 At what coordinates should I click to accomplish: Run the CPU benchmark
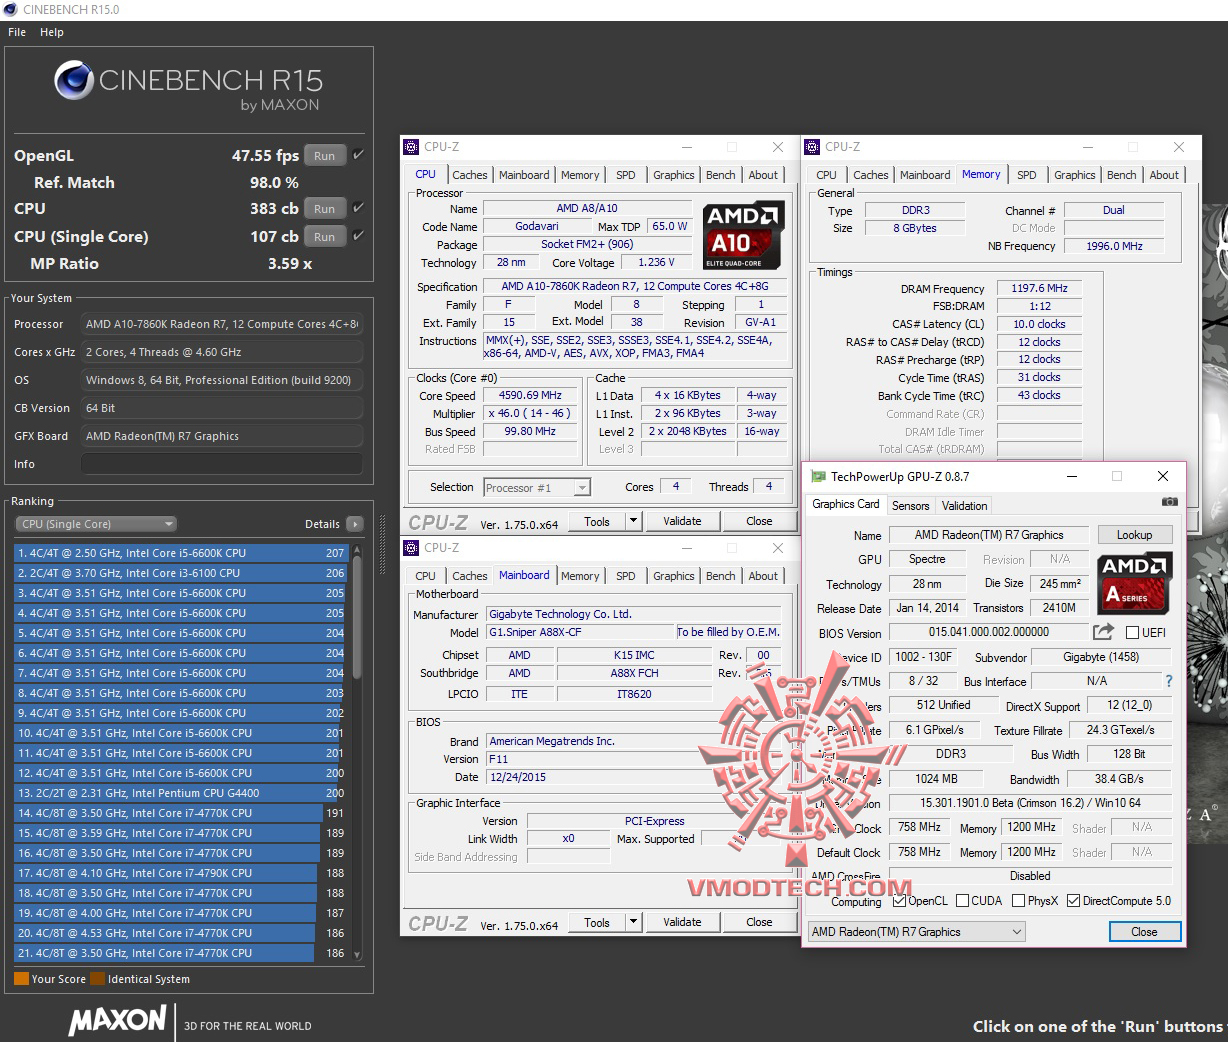(x=325, y=209)
